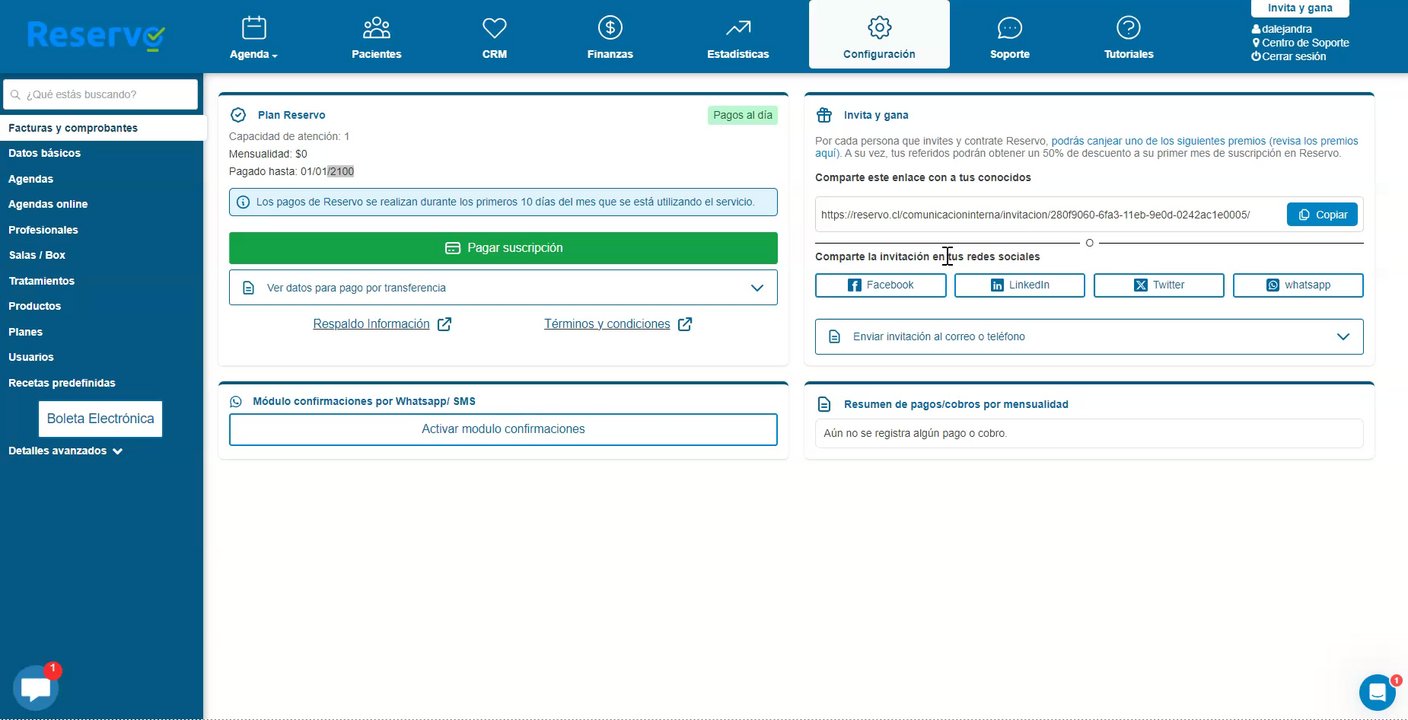Select Profesionales in the sidebar

click(x=43, y=230)
